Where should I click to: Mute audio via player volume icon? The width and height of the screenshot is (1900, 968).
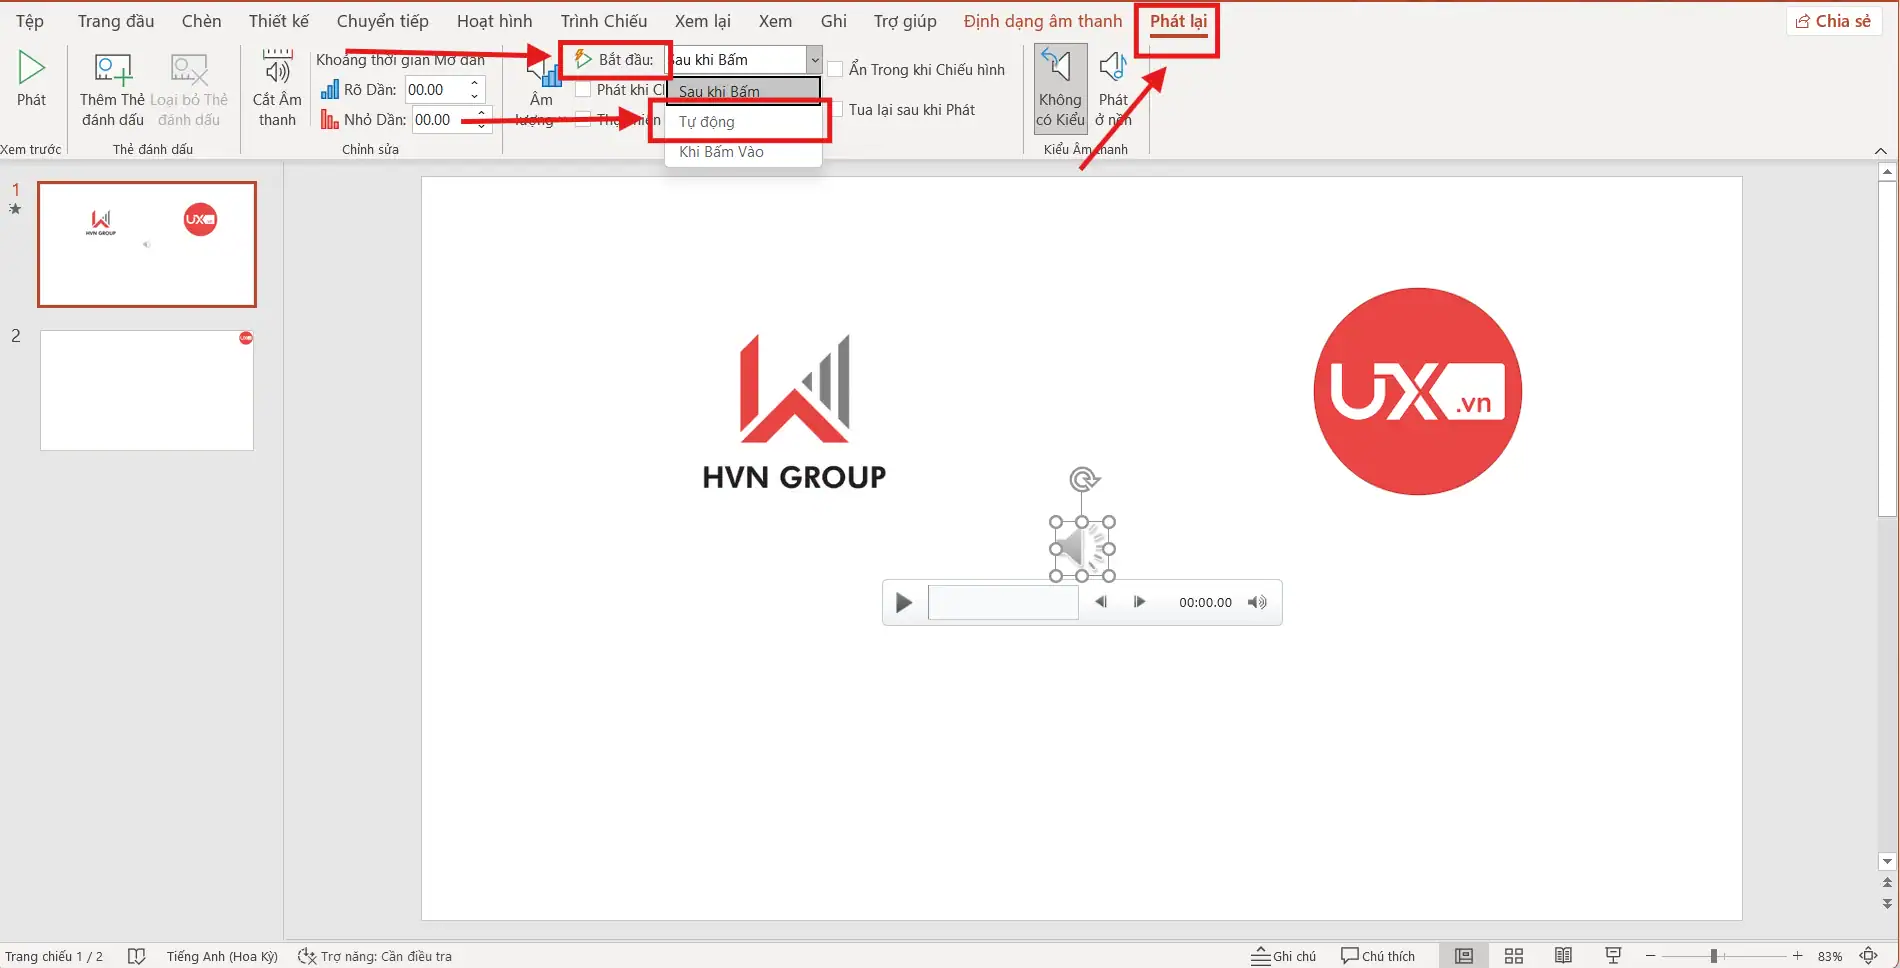pos(1257,603)
